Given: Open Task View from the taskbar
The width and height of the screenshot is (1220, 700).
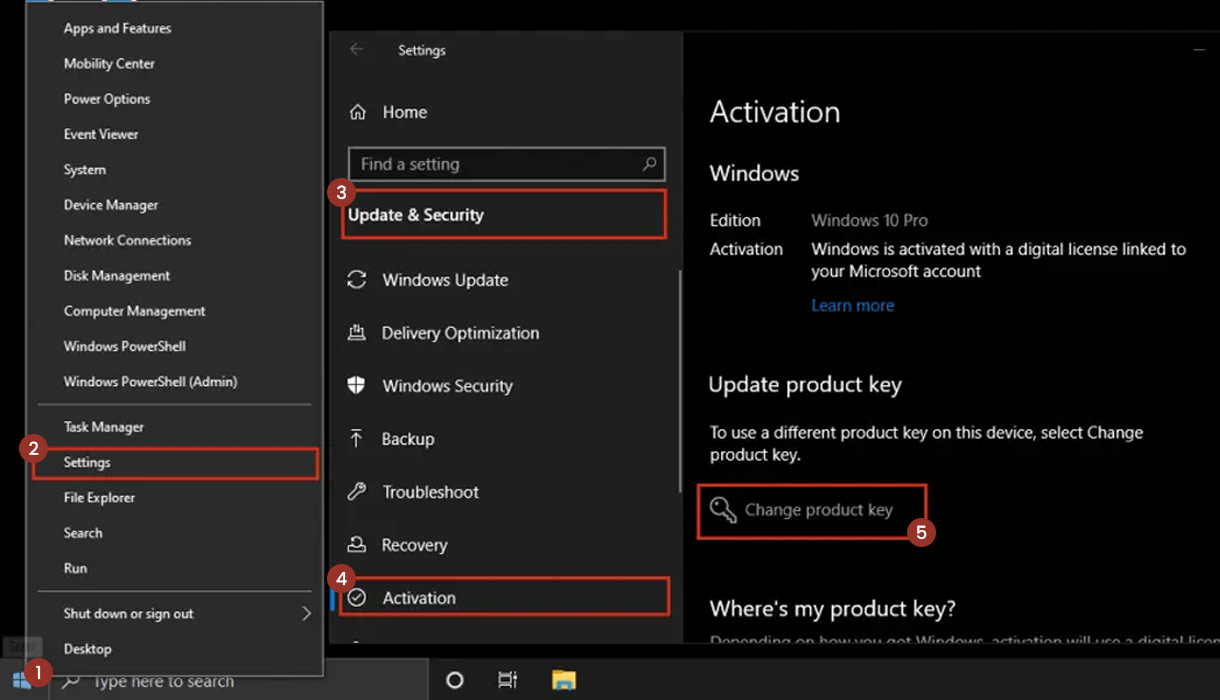Looking at the screenshot, I should pos(508,680).
